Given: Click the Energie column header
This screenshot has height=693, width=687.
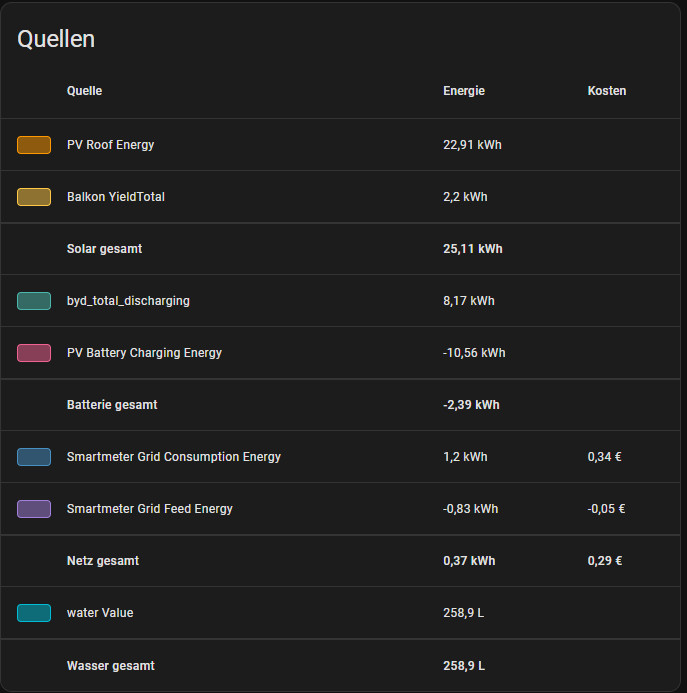Looking at the screenshot, I should tap(463, 91).
